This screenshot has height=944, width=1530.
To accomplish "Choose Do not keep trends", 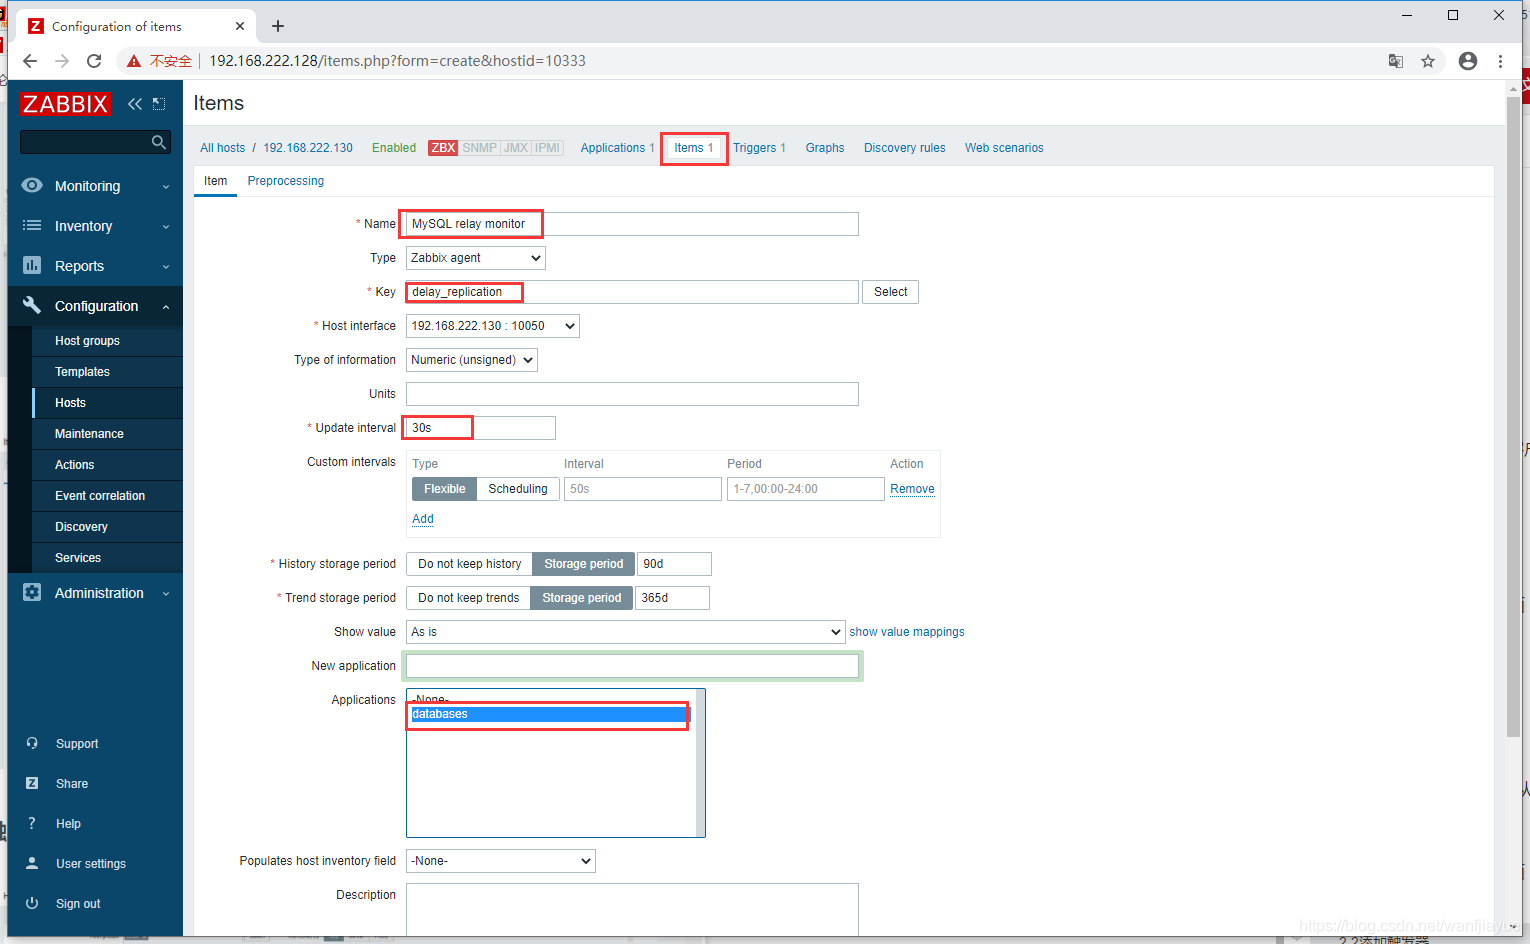I will (468, 598).
